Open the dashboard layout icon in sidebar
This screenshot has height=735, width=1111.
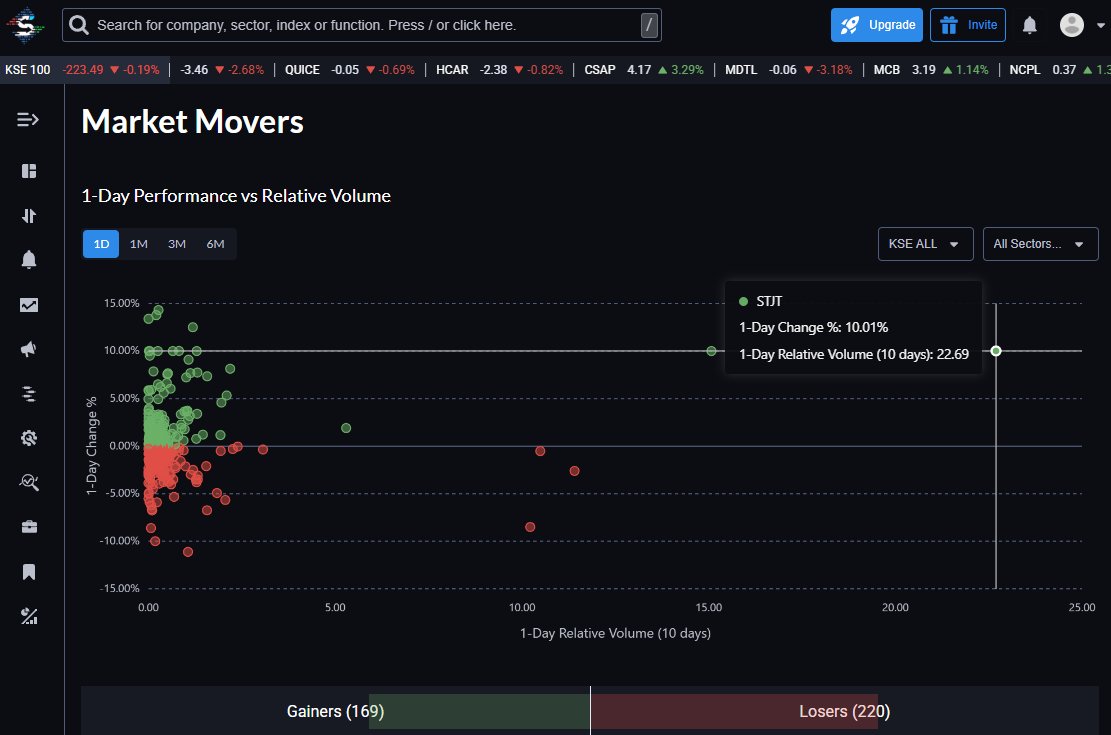click(29, 171)
